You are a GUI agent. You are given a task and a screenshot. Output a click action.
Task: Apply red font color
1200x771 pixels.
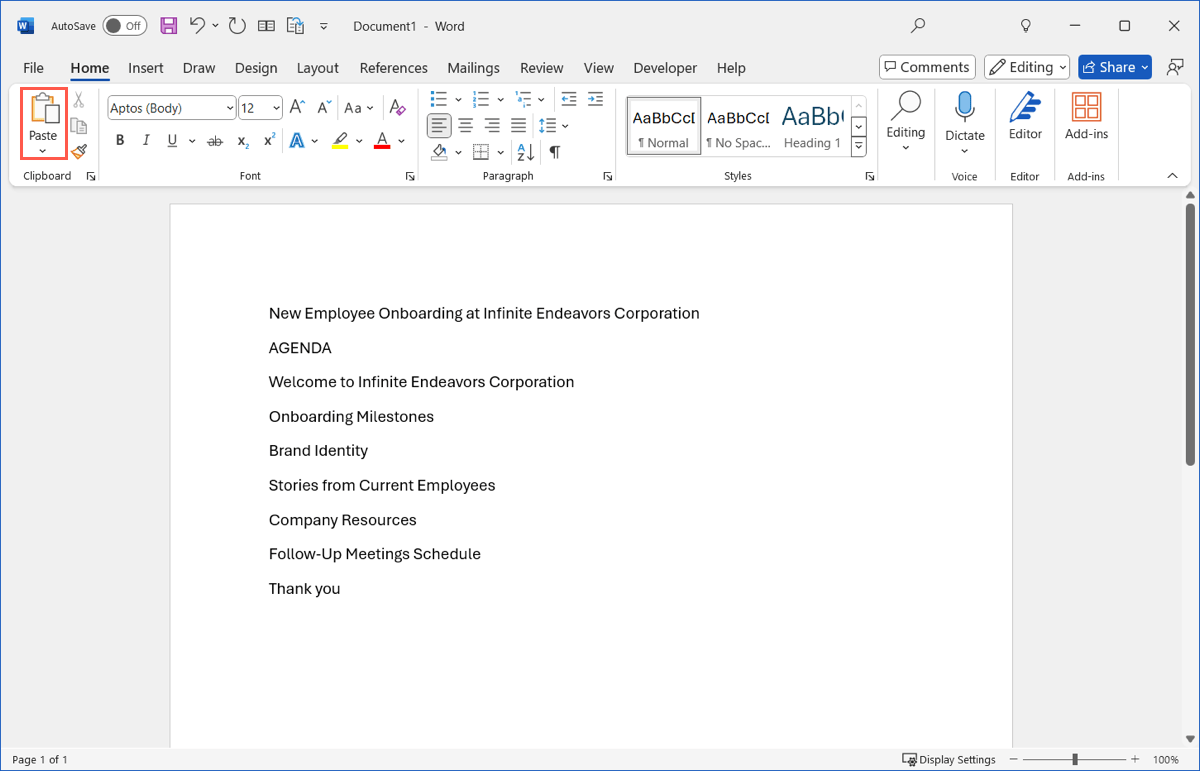pos(381,141)
